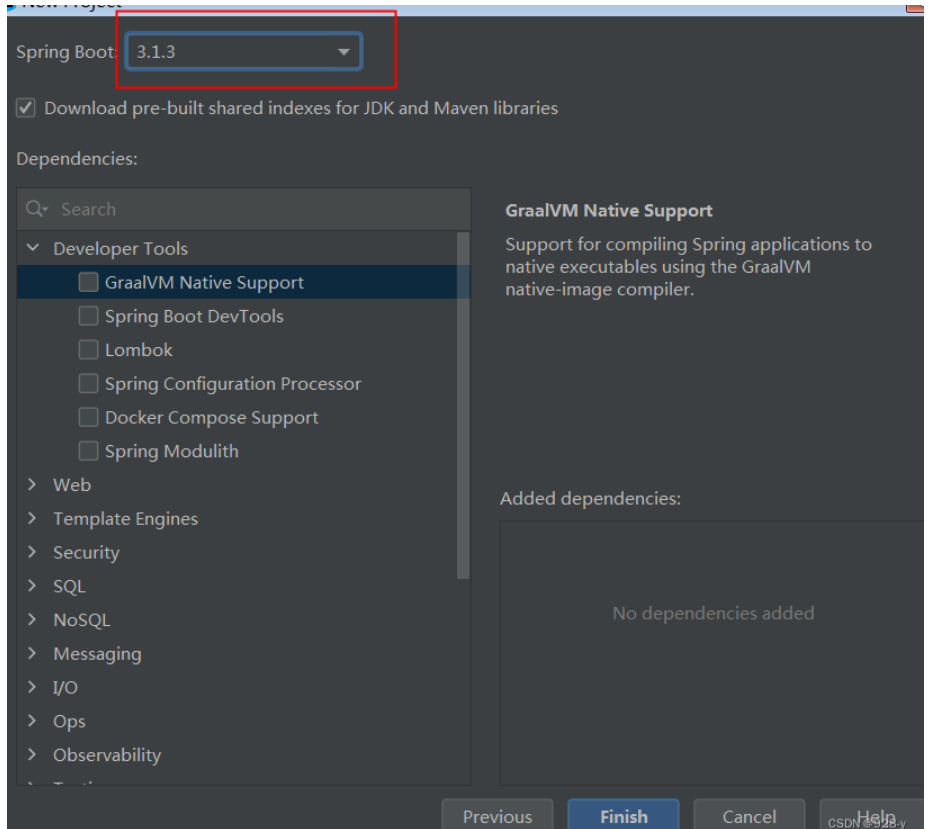The height and width of the screenshot is (829, 929).
Task: Enable Docker Compose Support
Action: (88, 417)
